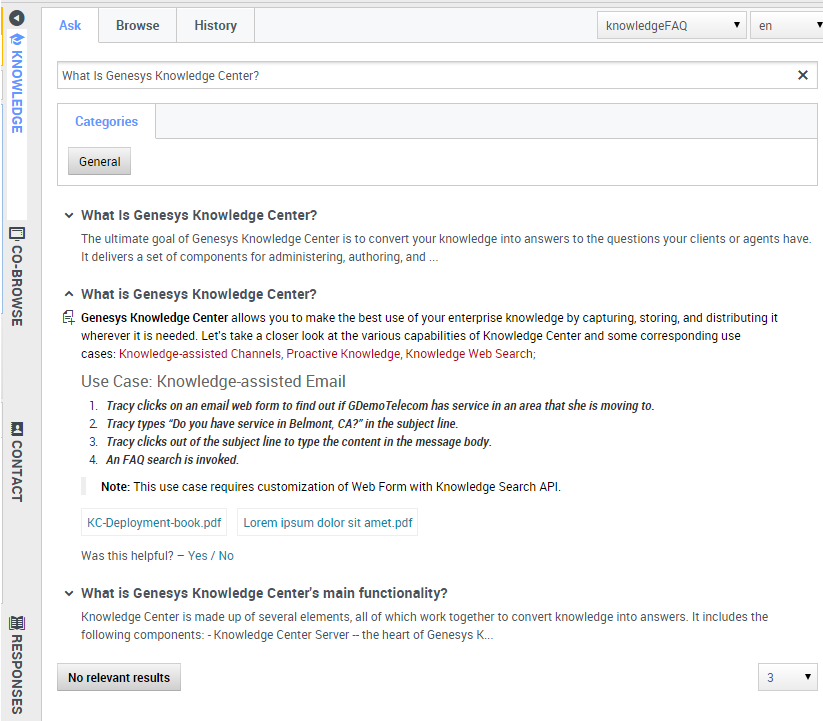Screen dimensions: 823x721
Task: Switch to the Browse tab
Action: [137, 26]
